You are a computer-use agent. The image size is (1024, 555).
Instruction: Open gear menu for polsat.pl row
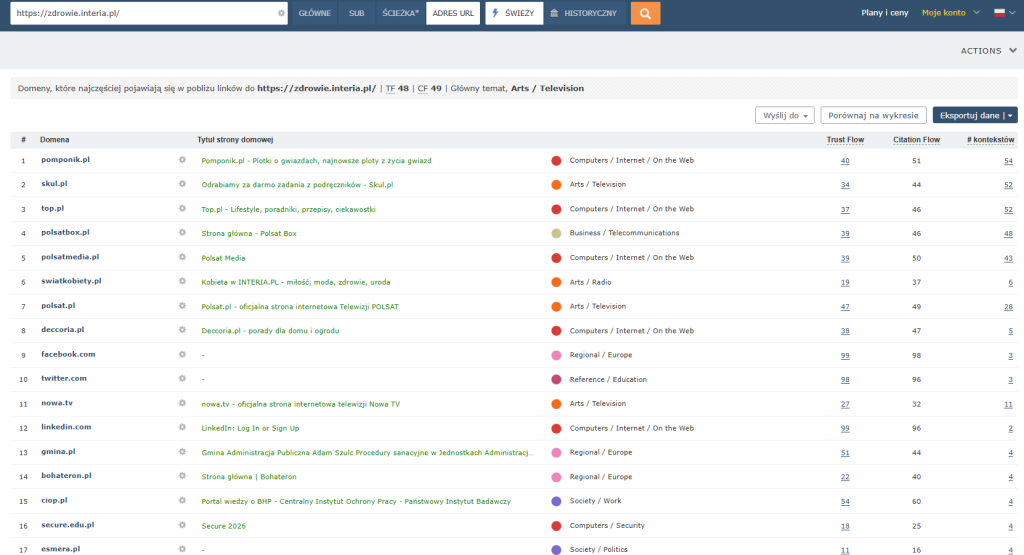click(182, 306)
